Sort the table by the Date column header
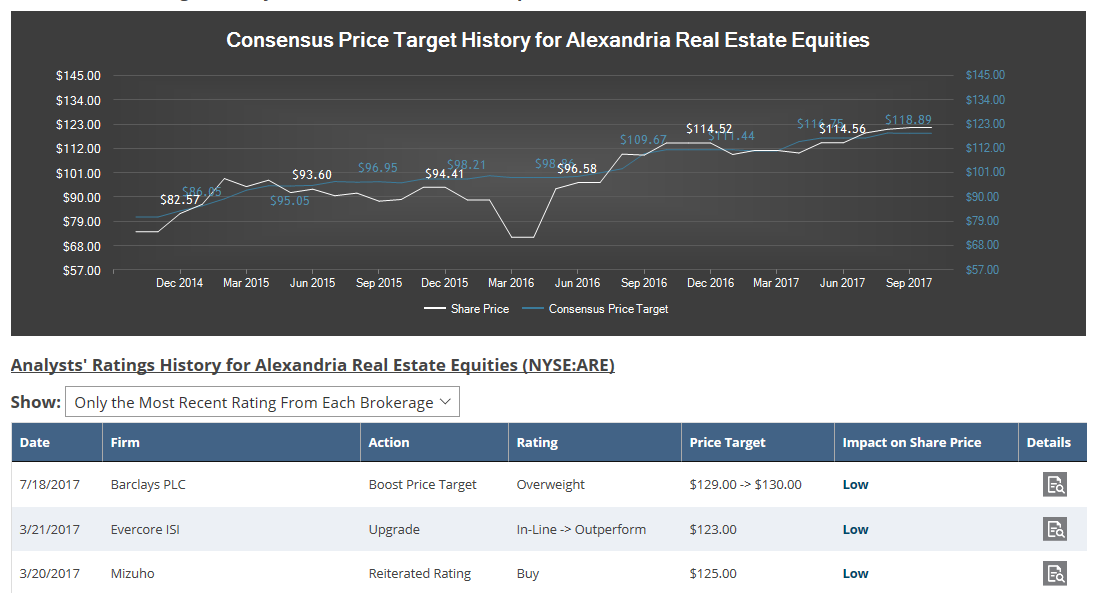 (37, 442)
